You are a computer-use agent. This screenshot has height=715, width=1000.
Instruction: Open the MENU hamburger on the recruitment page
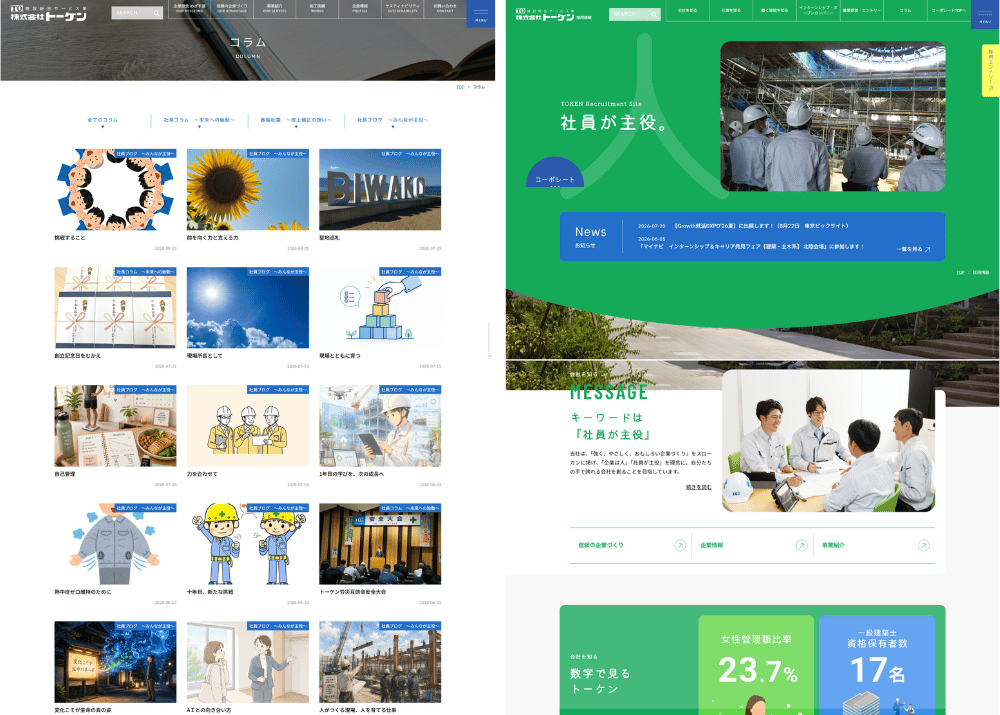985,14
